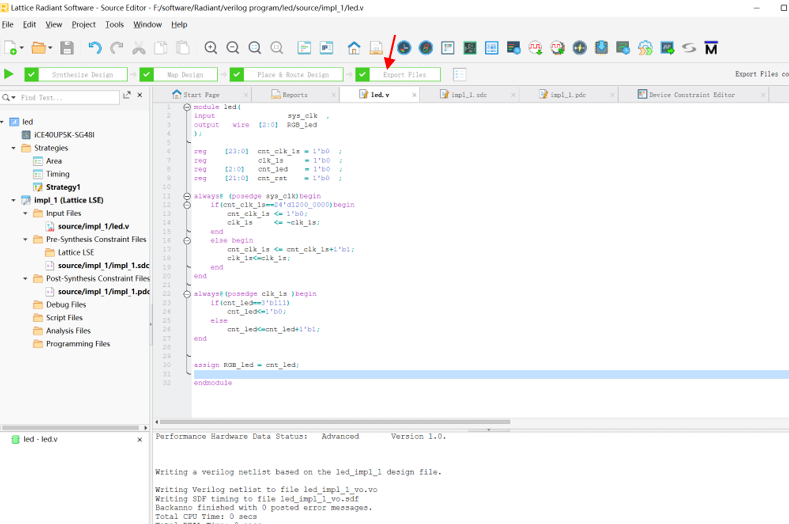The image size is (789, 524).
Task: Click the Copy icon
Action: [x=161, y=48]
